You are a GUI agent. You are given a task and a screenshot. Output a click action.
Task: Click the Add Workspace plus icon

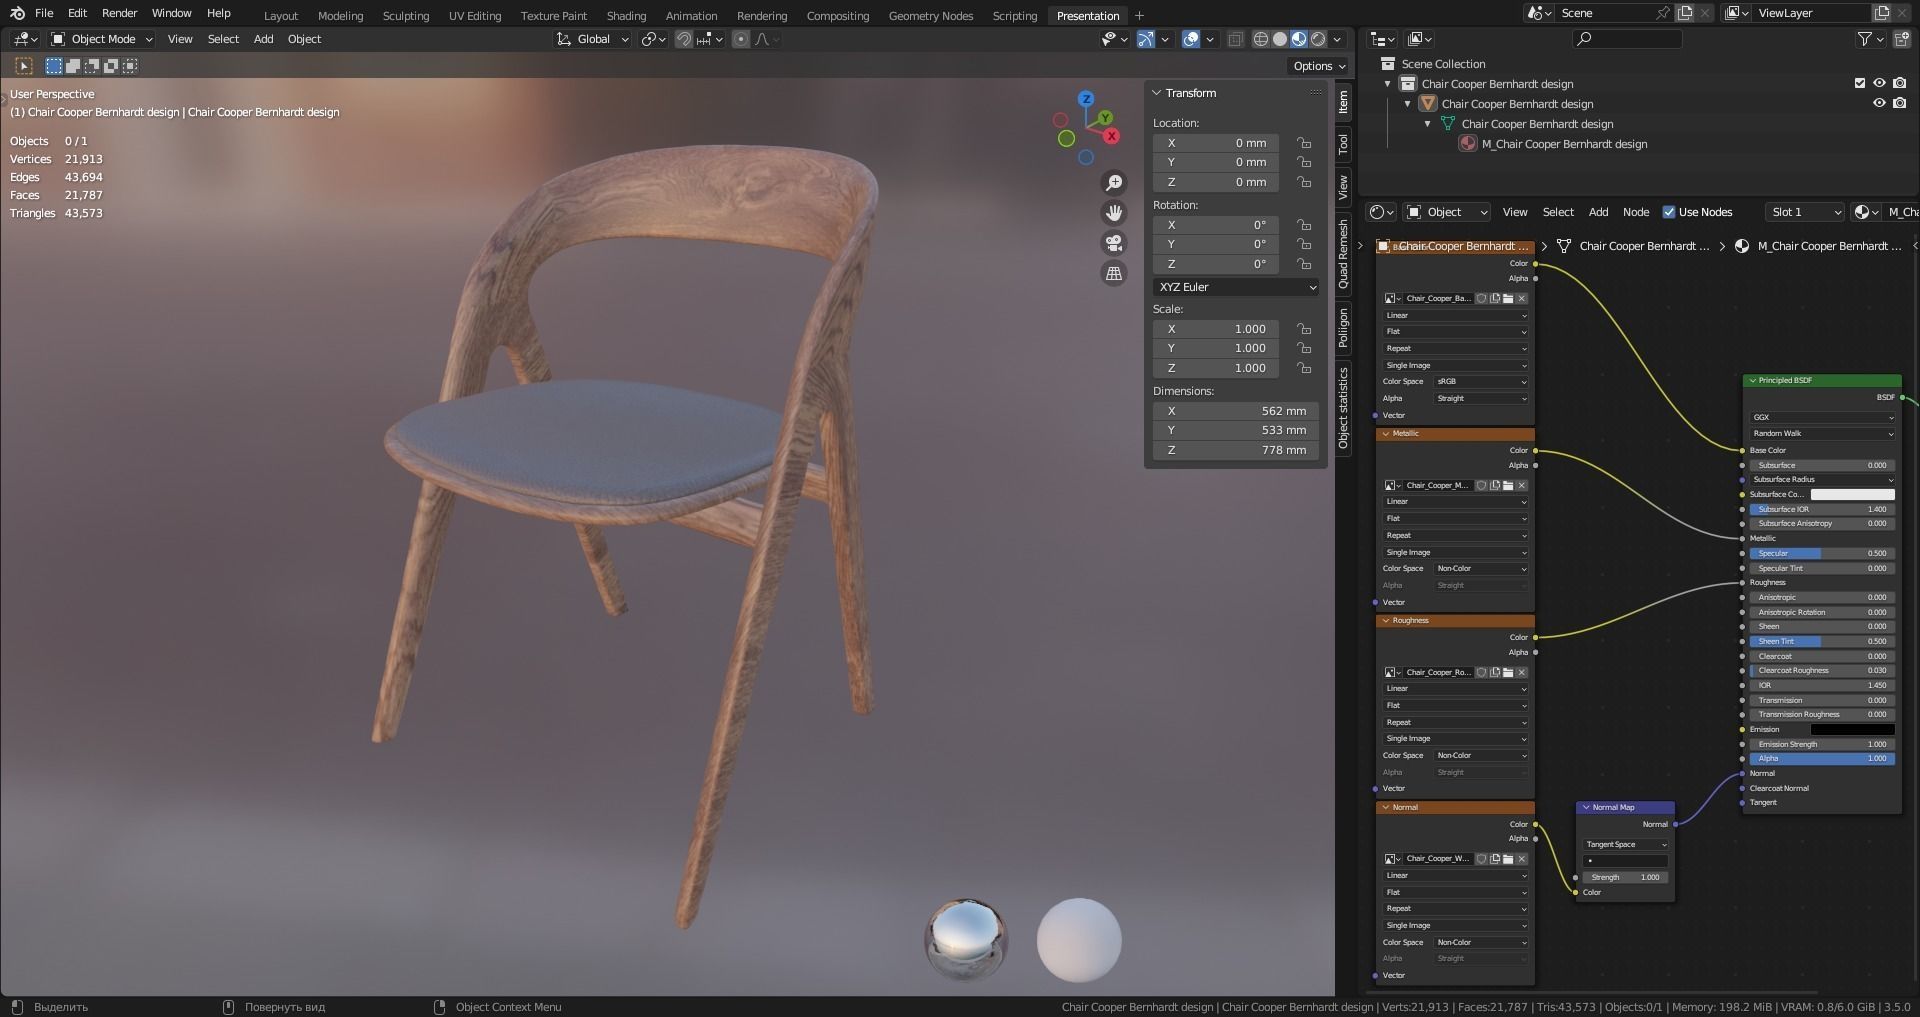click(x=1139, y=15)
